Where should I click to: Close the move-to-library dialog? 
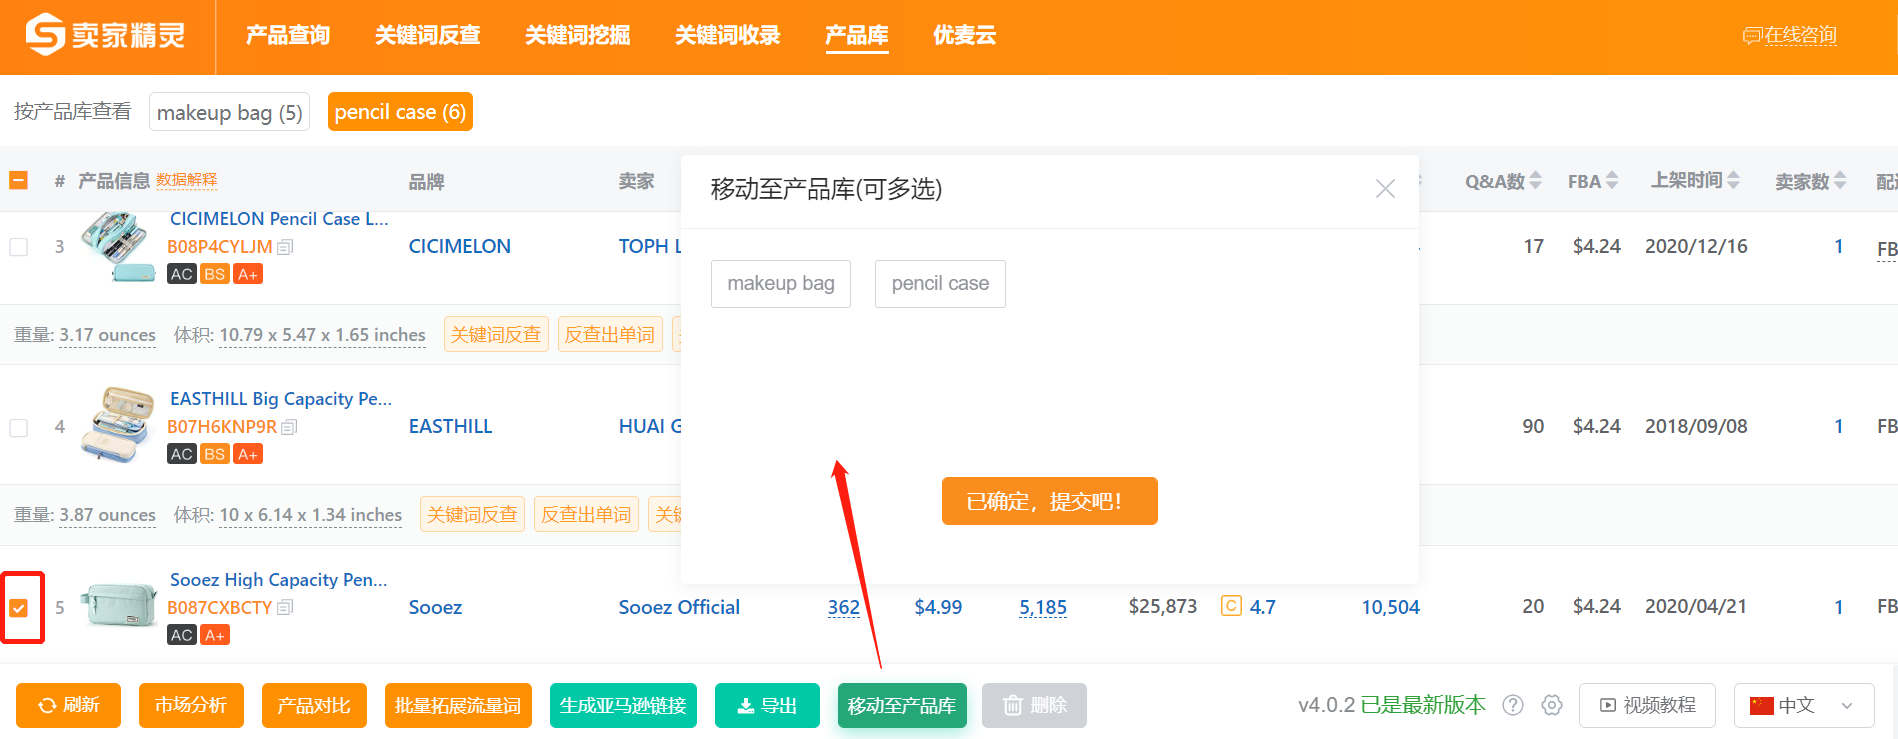[1385, 189]
